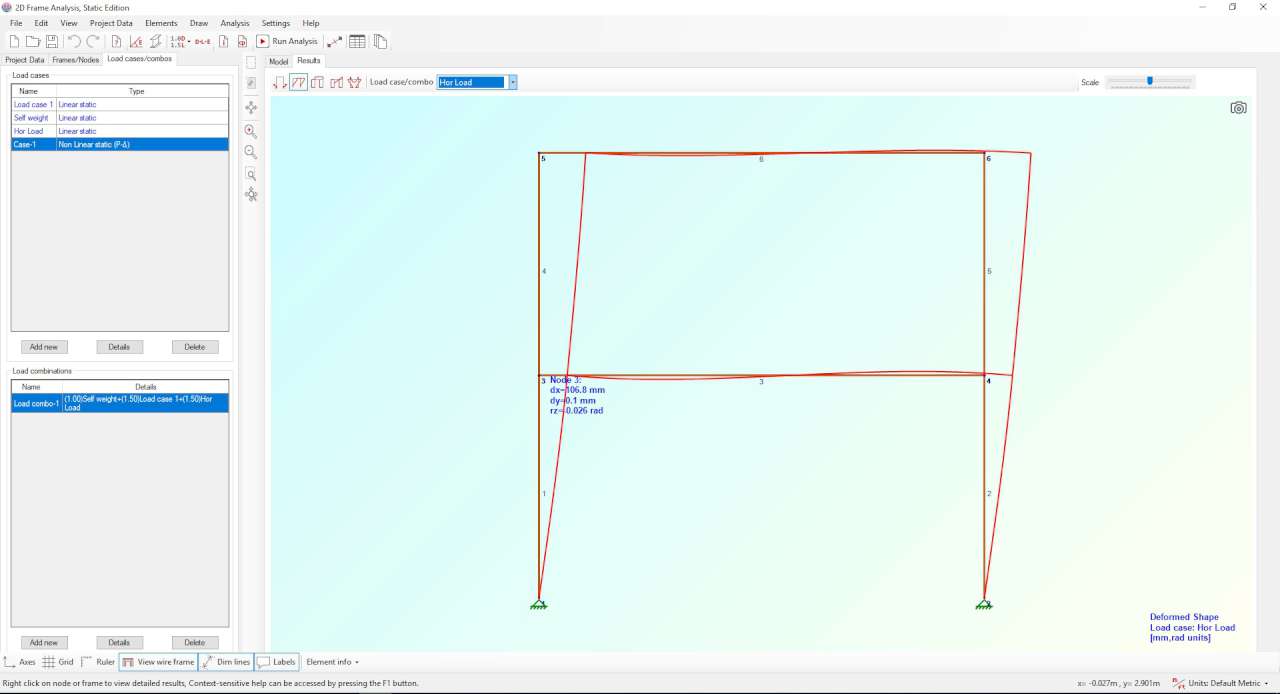This screenshot has height=694, width=1280.
Task: Open the Analysis menu
Action: pos(234,23)
